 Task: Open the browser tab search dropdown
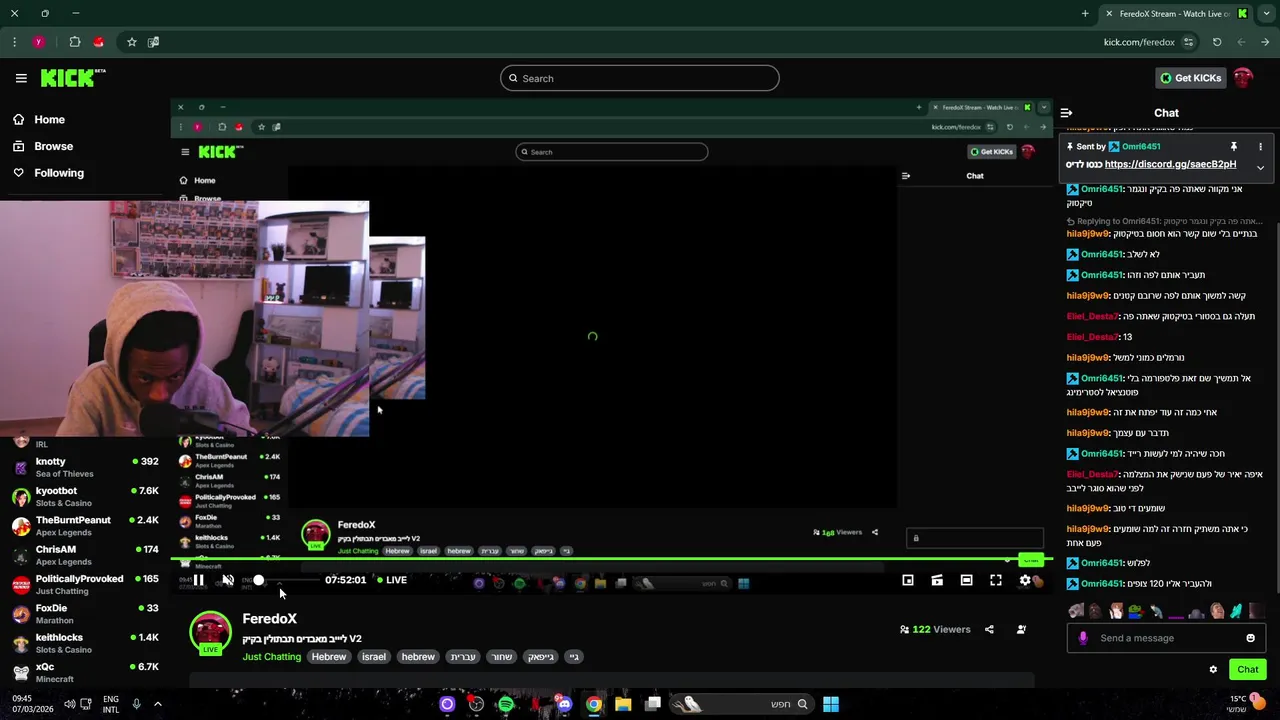[1267, 14]
